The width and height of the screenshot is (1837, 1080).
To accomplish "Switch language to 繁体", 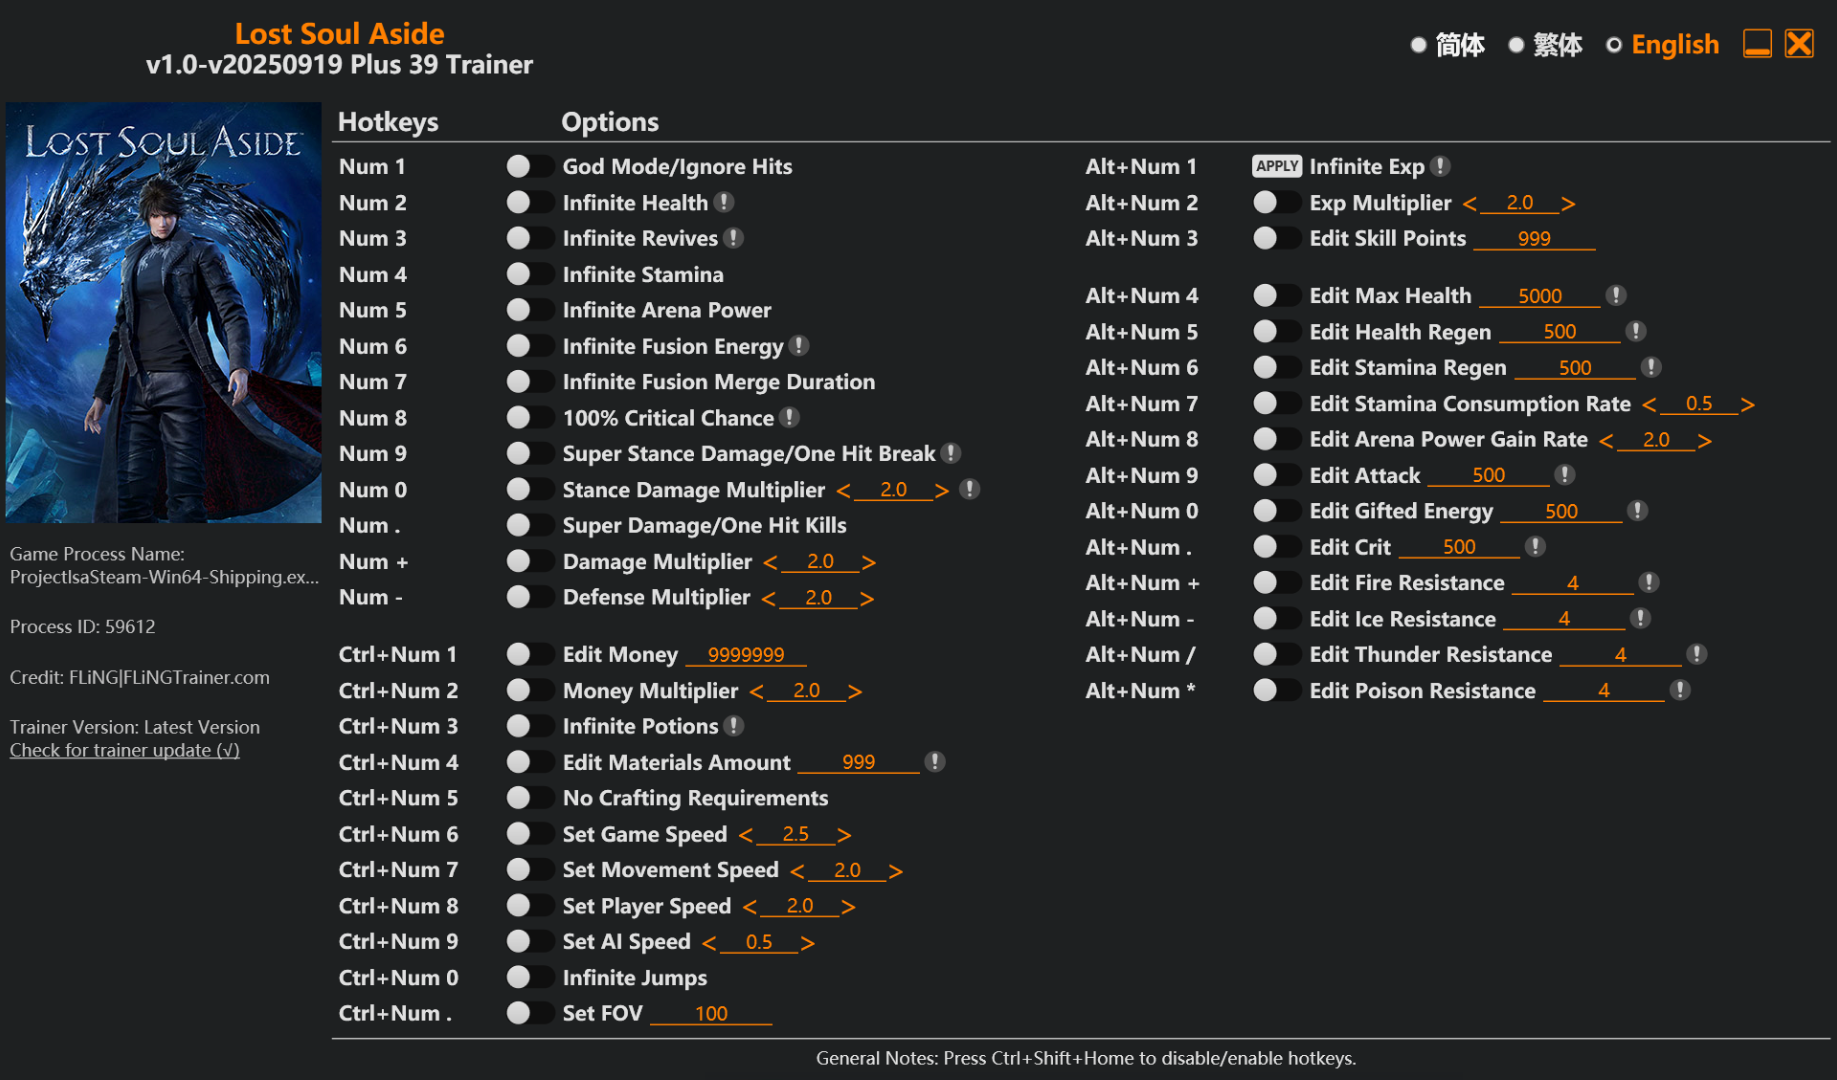I will click(x=1544, y=45).
